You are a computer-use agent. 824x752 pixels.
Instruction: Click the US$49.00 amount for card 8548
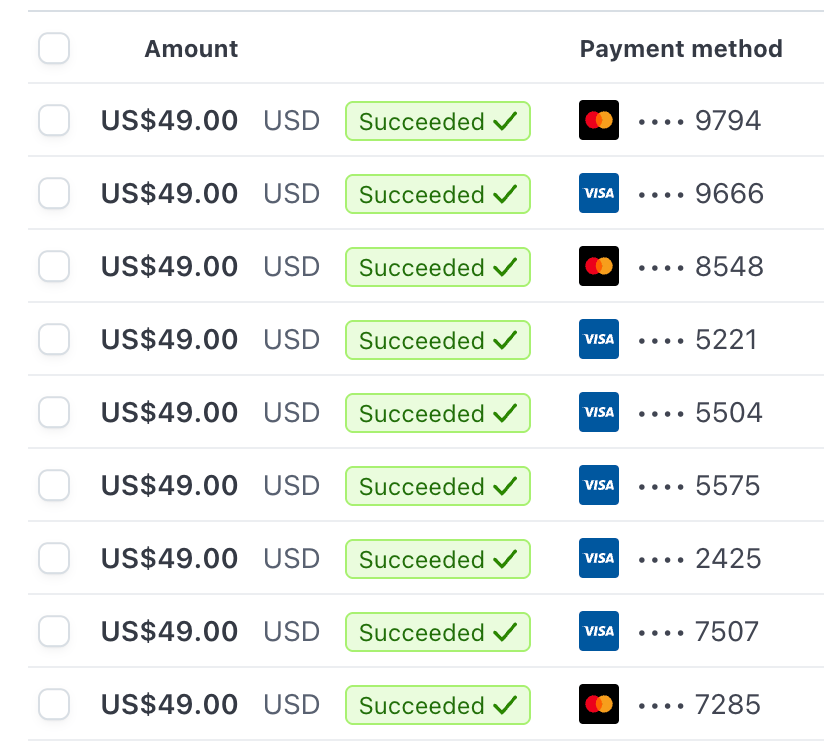169,266
